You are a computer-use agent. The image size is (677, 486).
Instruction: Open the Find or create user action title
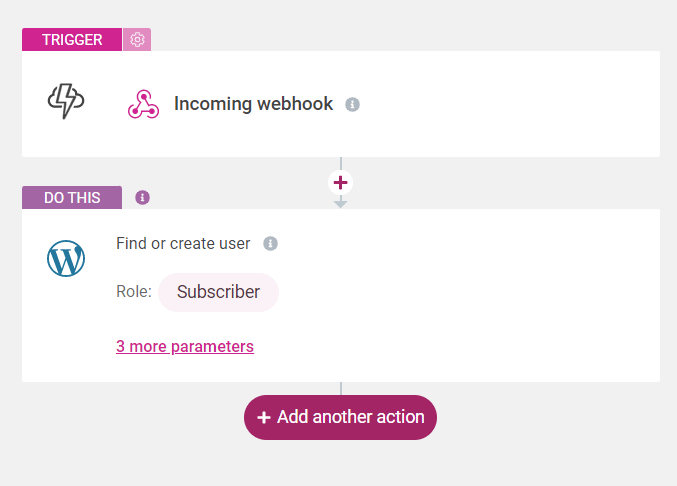(x=183, y=243)
